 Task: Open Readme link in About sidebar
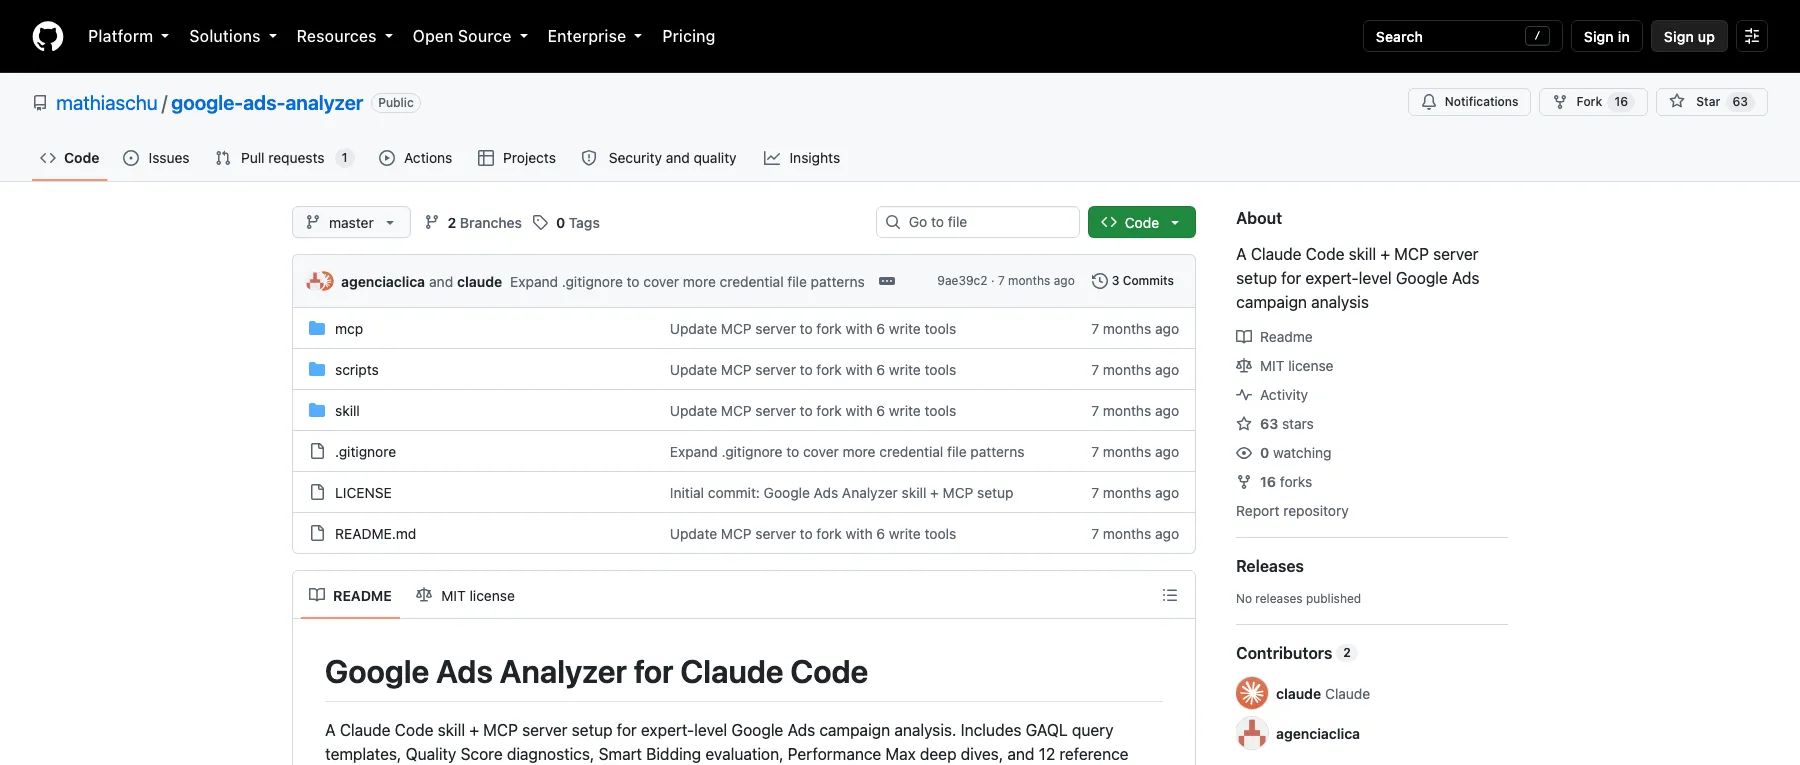tap(1274, 337)
